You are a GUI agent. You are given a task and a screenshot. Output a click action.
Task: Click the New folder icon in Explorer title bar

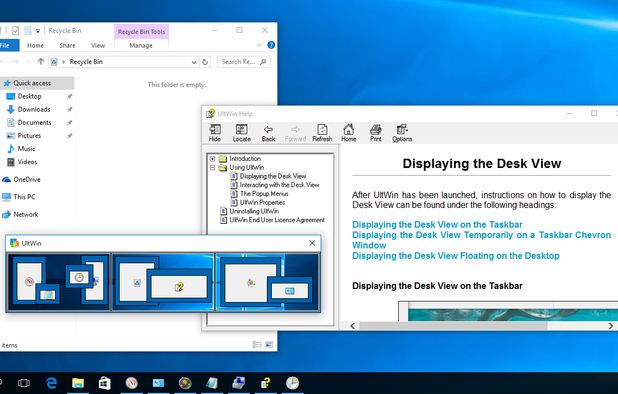[x=28, y=30]
